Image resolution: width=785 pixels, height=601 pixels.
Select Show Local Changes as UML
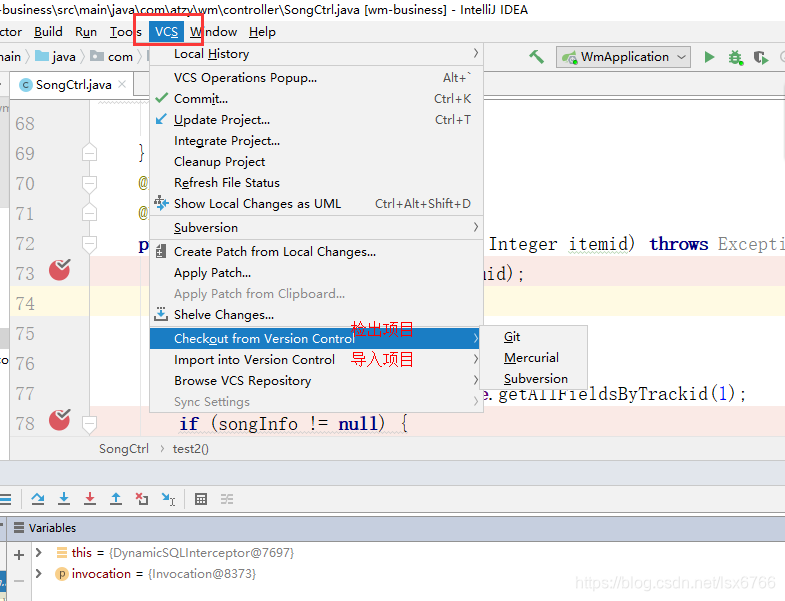(x=316, y=204)
